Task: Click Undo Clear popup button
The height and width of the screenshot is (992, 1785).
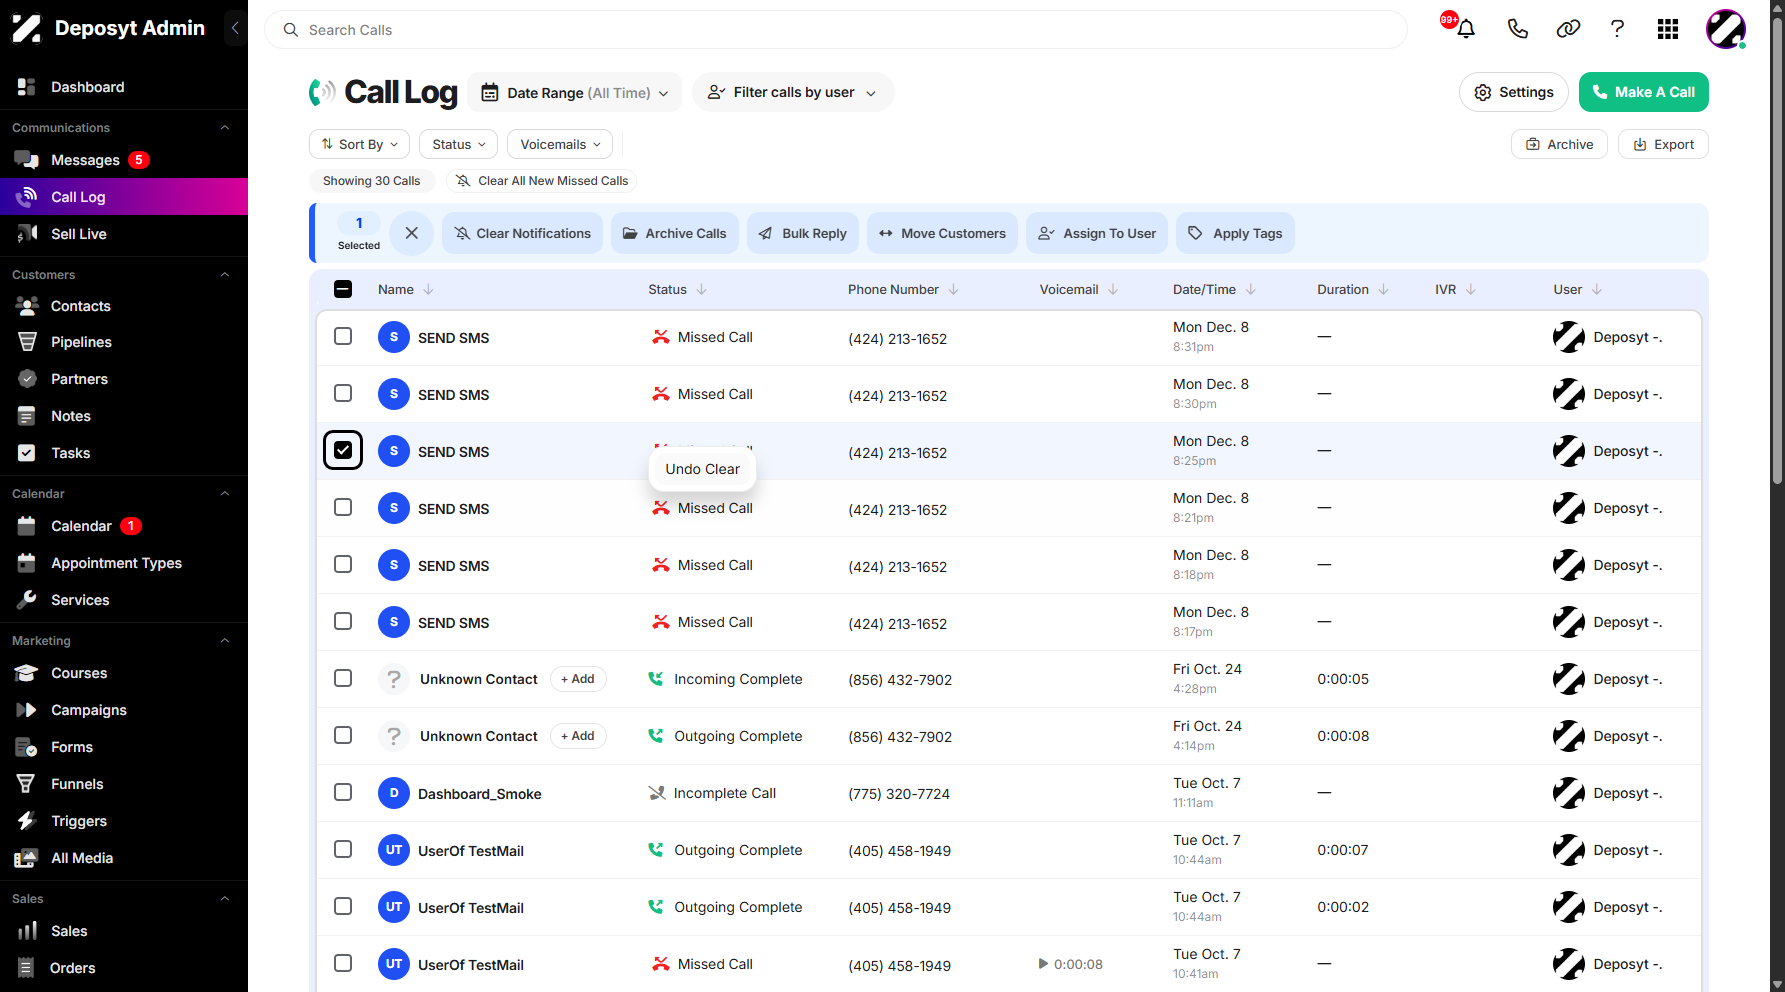Action: (x=703, y=469)
